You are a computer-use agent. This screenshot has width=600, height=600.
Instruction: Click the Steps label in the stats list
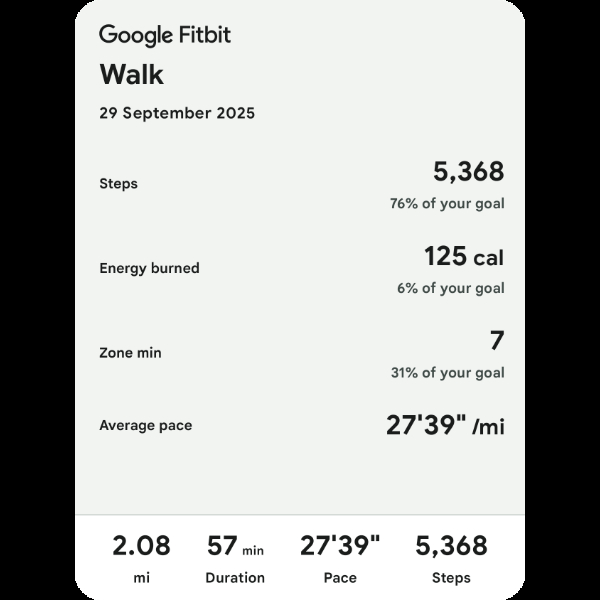(119, 184)
